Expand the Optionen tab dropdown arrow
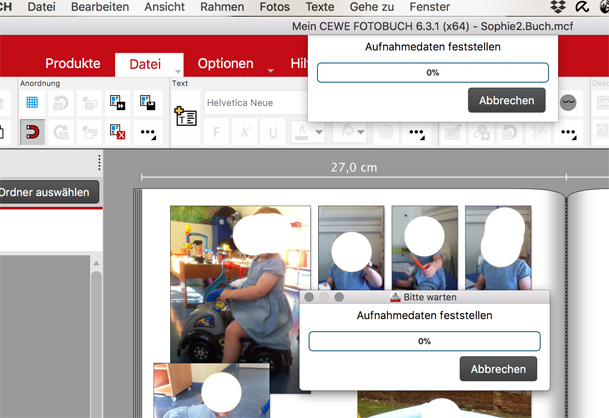 click(271, 71)
